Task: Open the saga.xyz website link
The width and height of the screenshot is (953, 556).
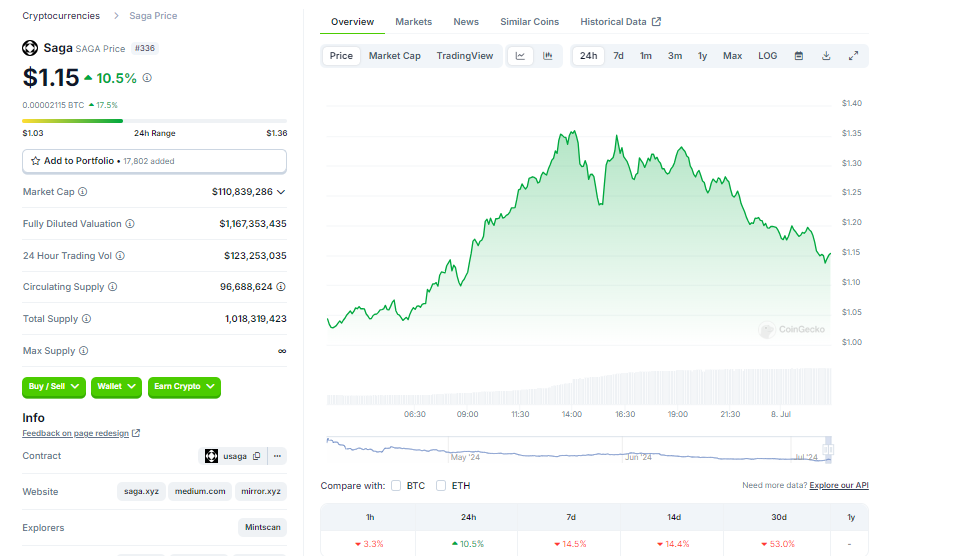Action: (142, 492)
